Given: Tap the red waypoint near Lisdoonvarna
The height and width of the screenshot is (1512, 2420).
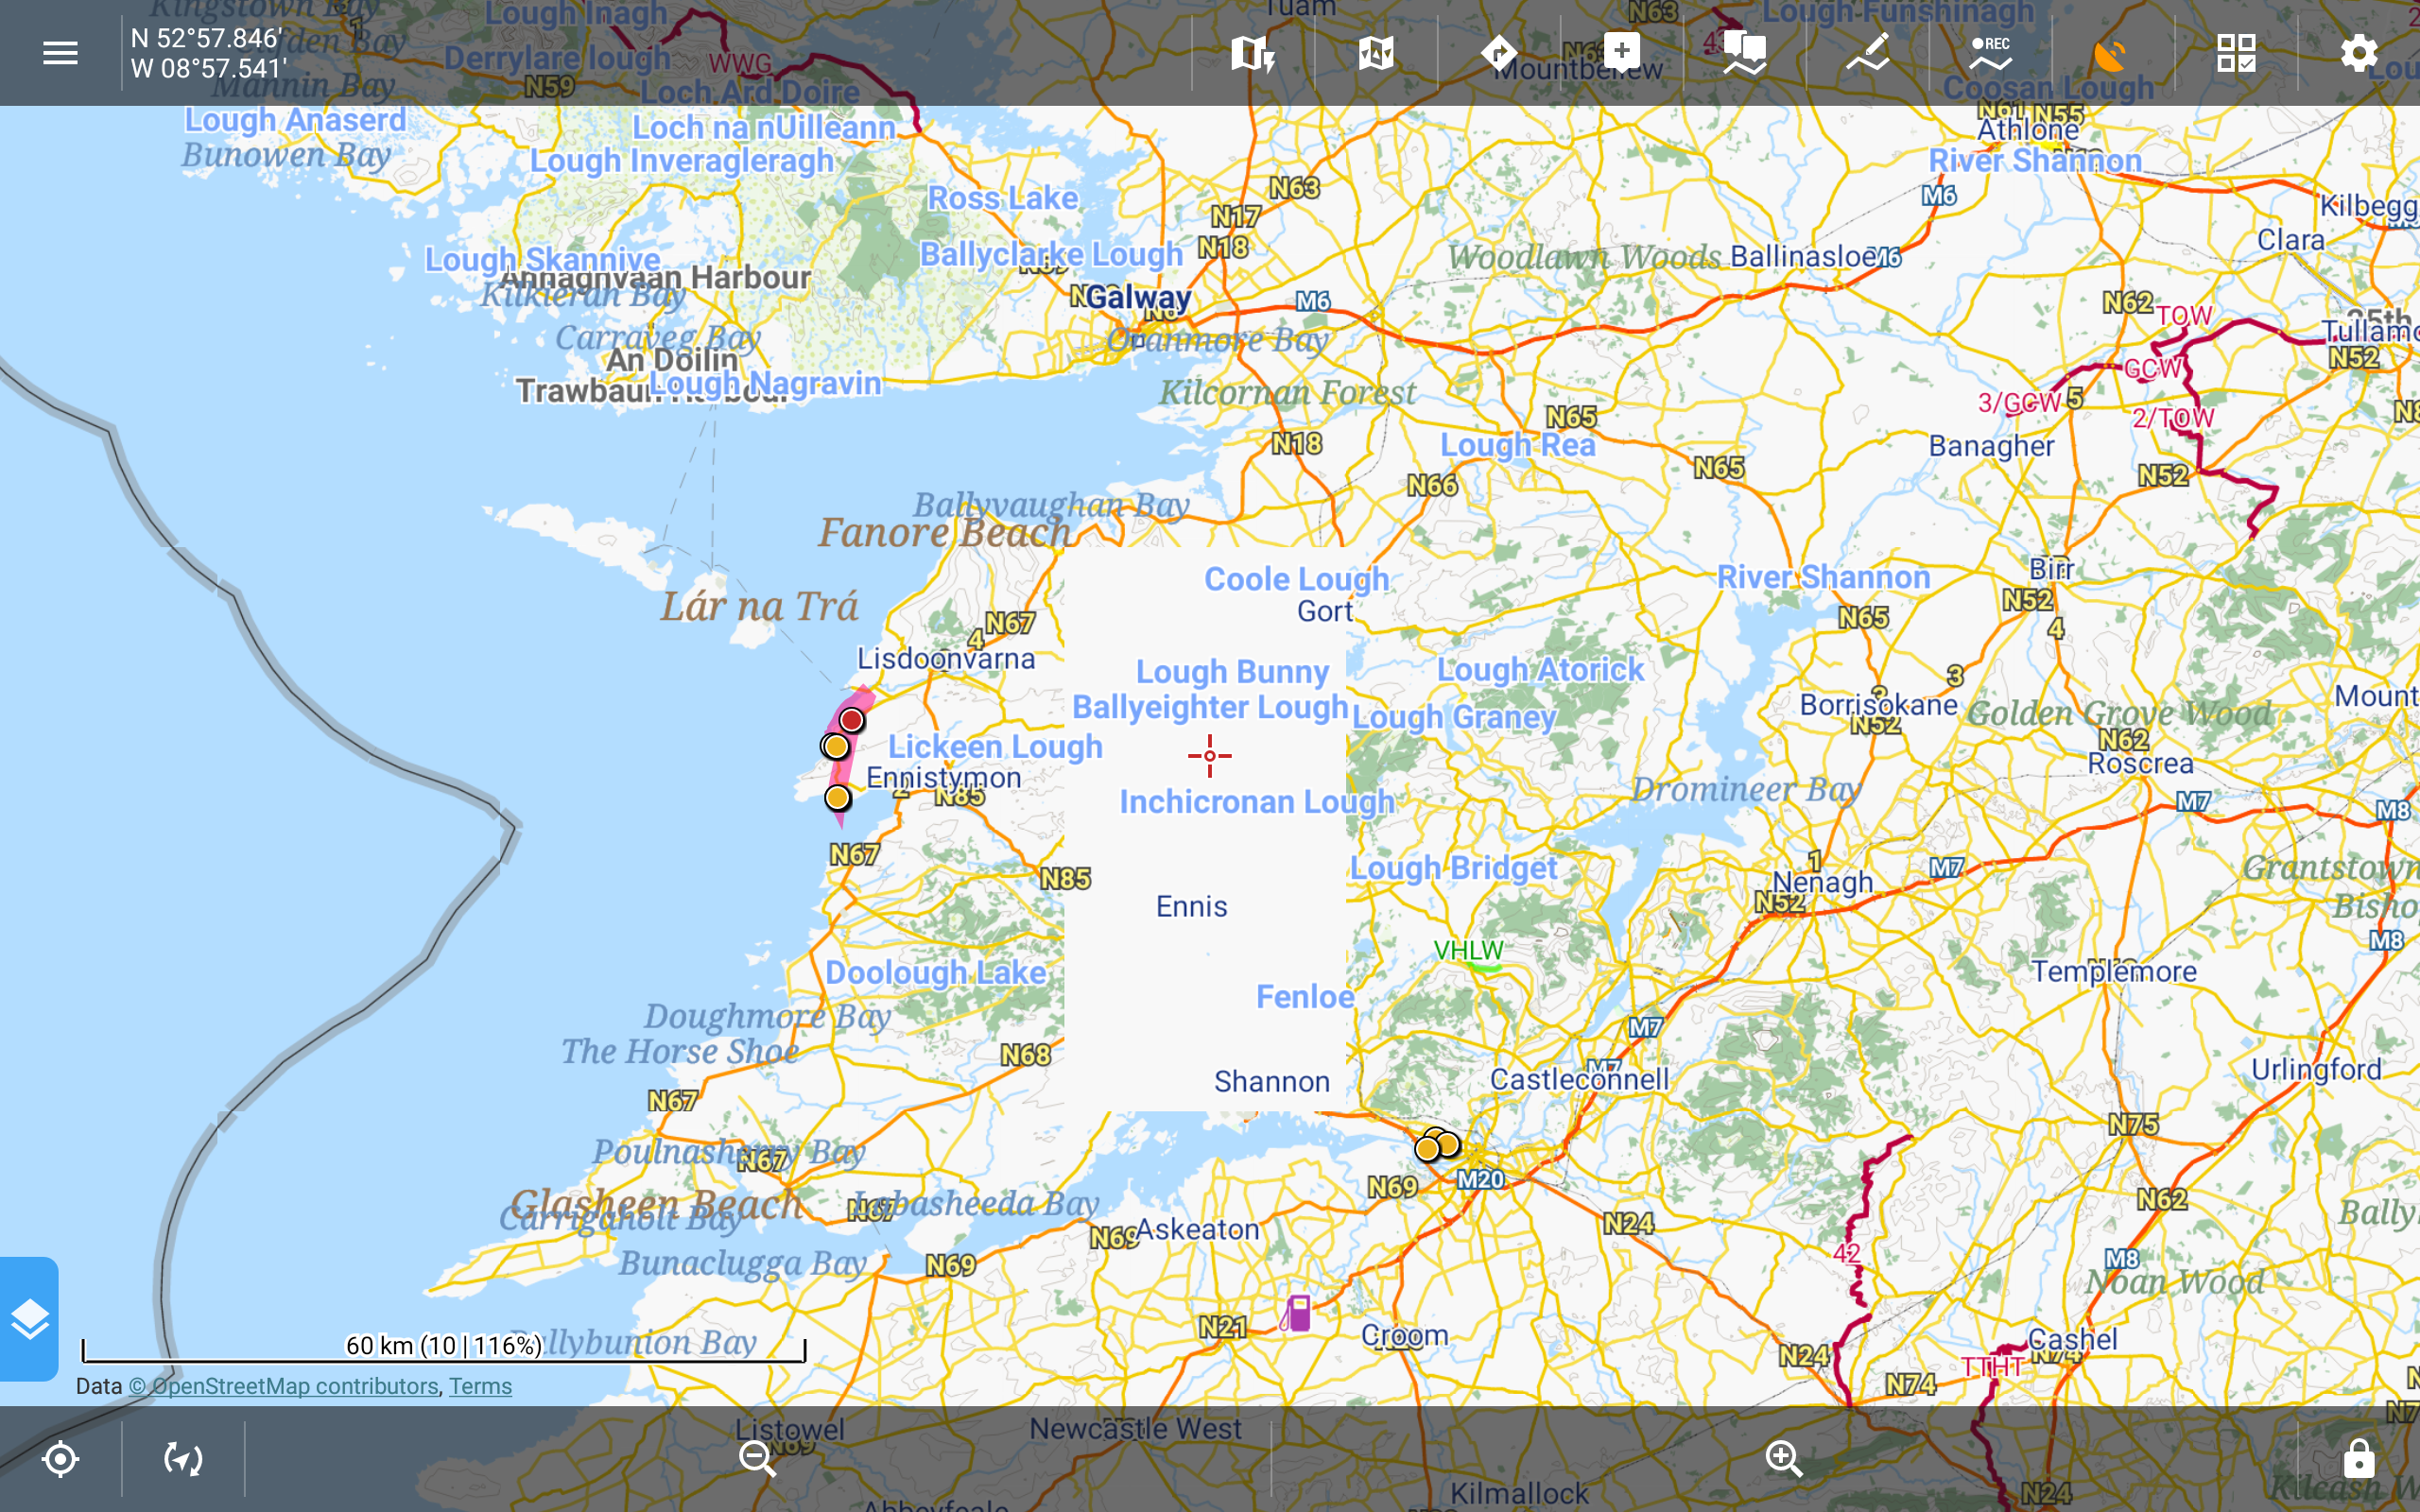Looking at the screenshot, I should coord(851,720).
